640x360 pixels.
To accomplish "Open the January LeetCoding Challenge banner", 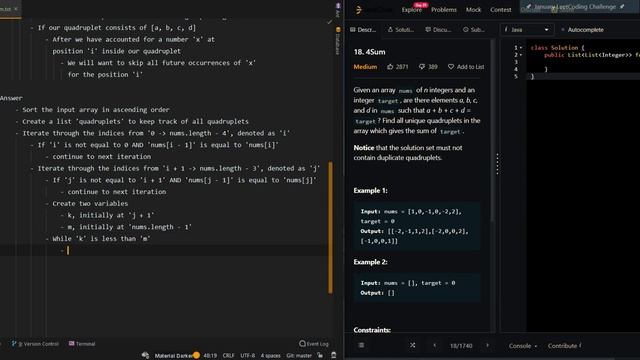I will 575,7.
